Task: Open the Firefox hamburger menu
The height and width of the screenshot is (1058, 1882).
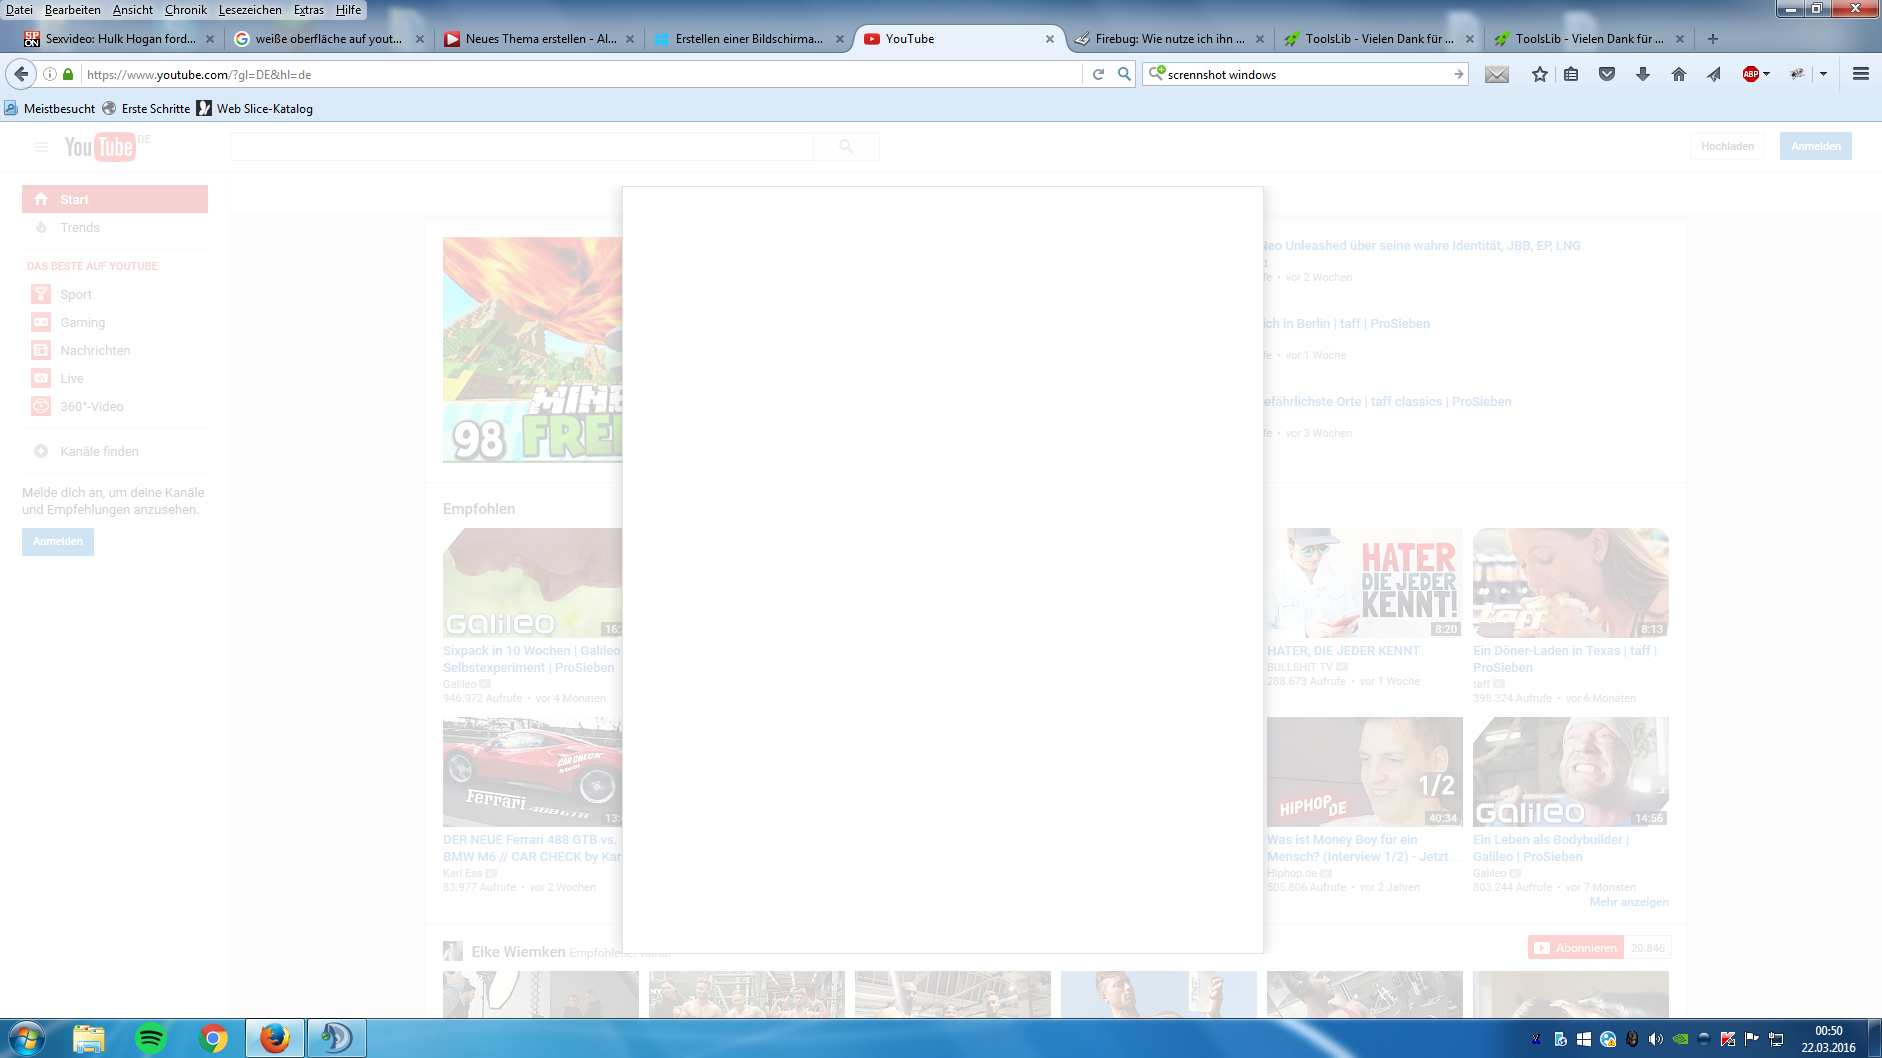Action: [1860, 74]
